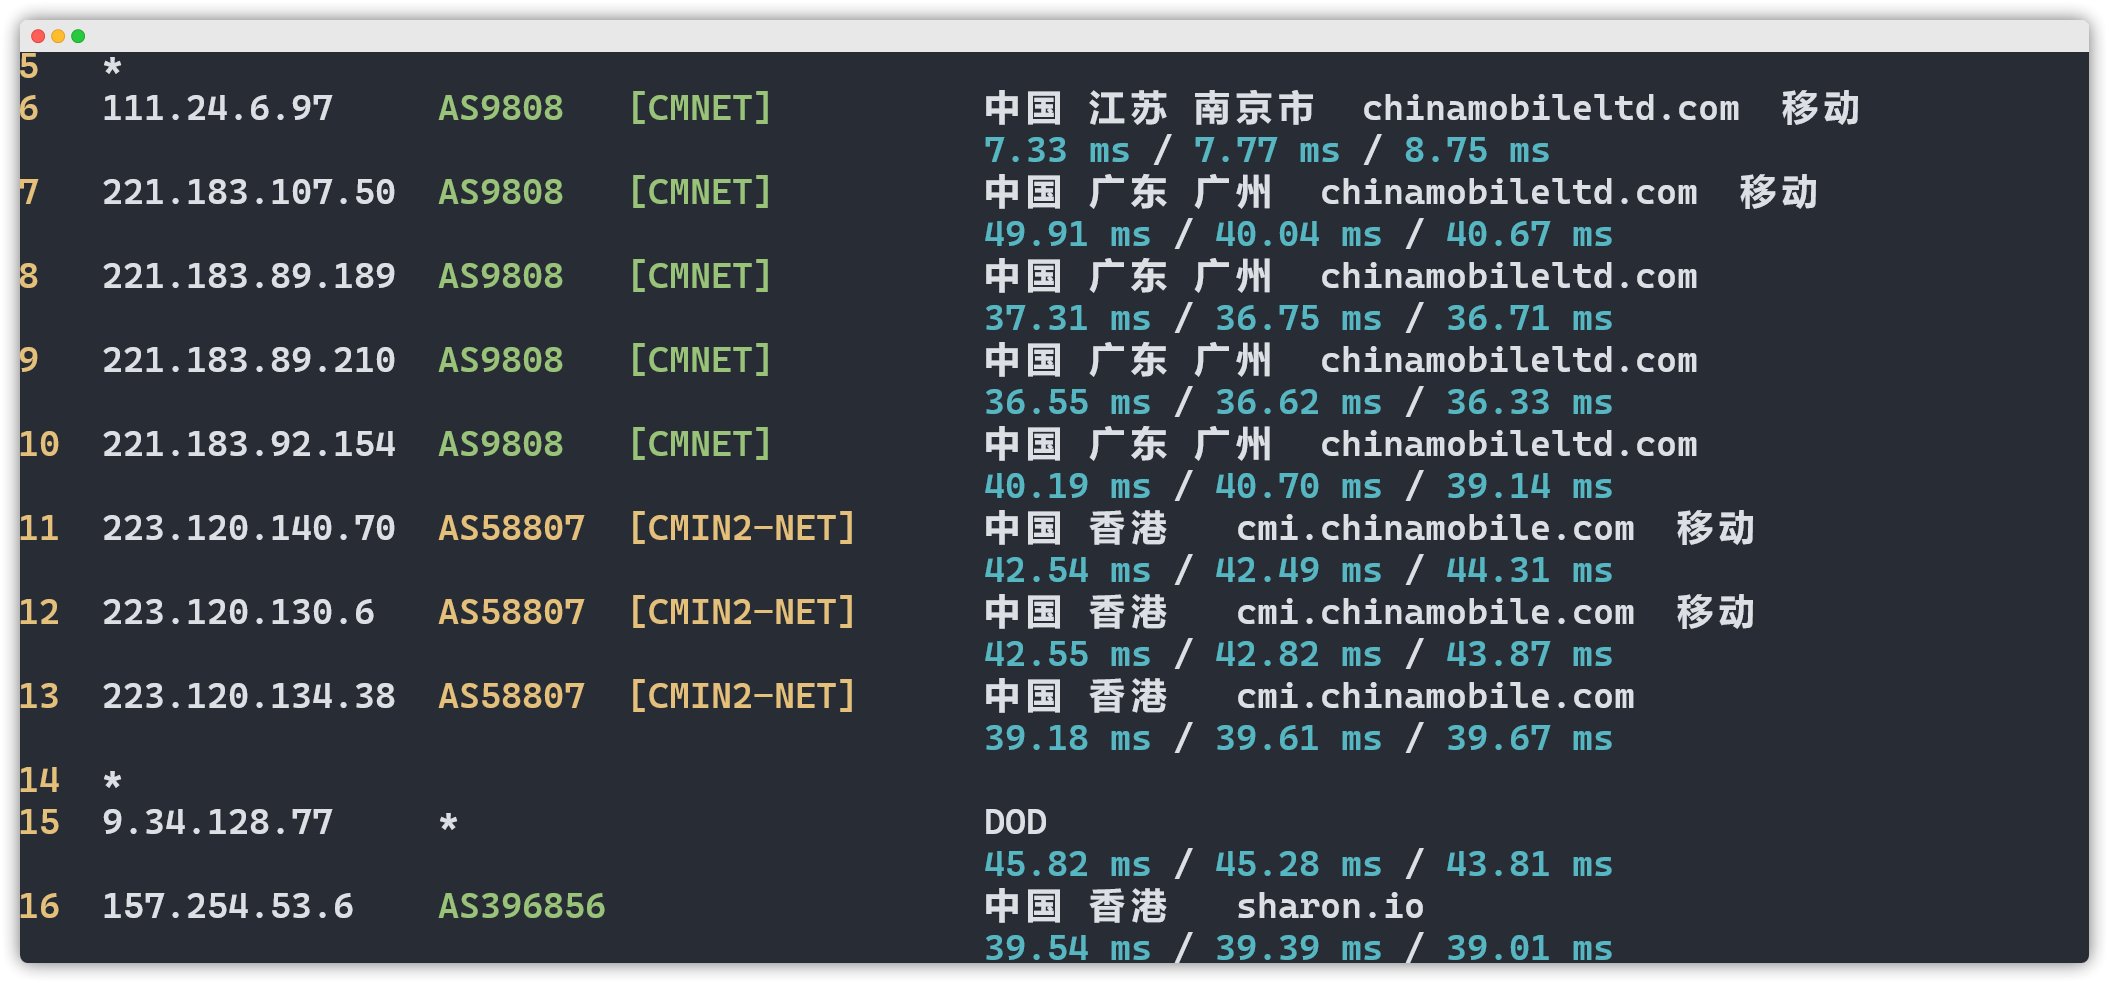The height and width of the screenshot is (983, 2109).
Task: Select IP address 221.183.107.50
Action: click(x=249, y=192)
